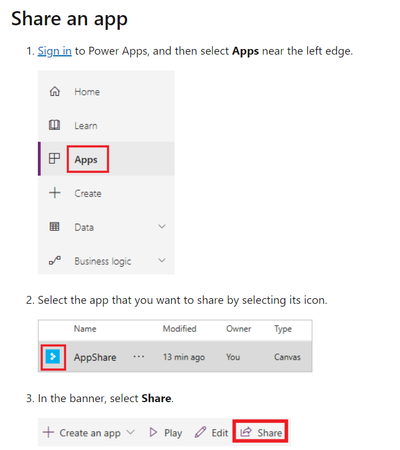The height and width of the screenshot is (450, 400).
Task: Select Data in the left navigation
Action: [x=84, y=227]
